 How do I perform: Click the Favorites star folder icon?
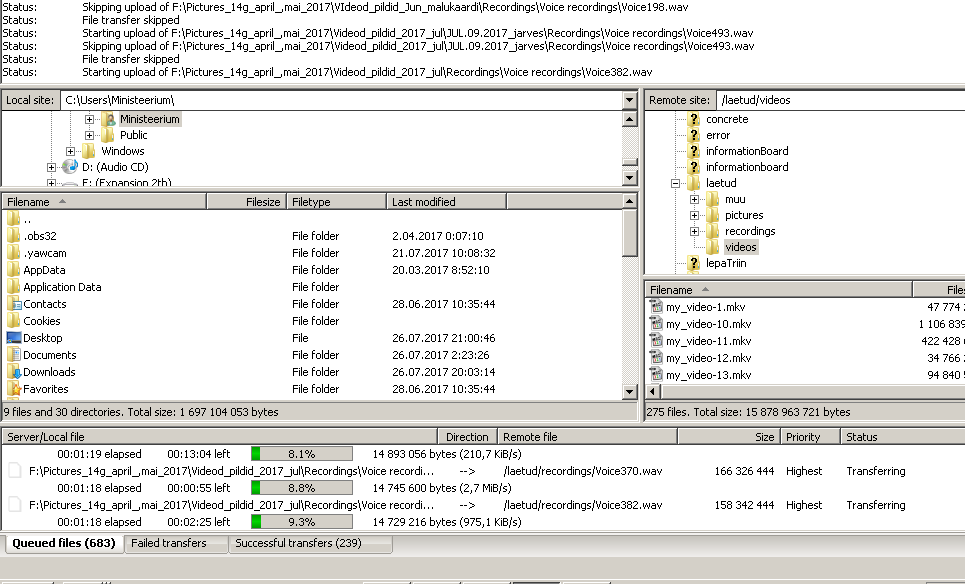click(14, 389)
